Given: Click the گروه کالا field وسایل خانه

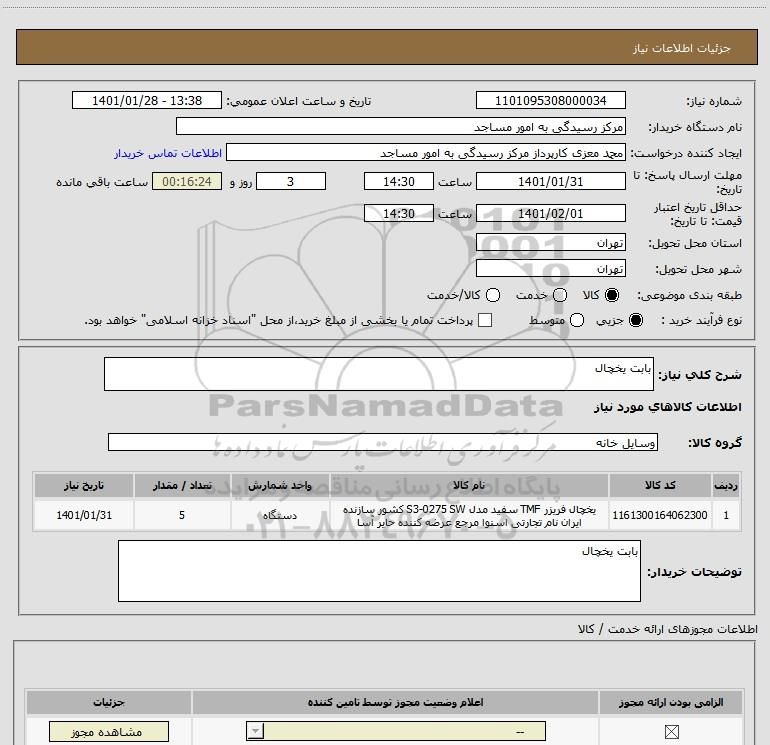Looking at the screenshot, I should [x=383, y=442].
